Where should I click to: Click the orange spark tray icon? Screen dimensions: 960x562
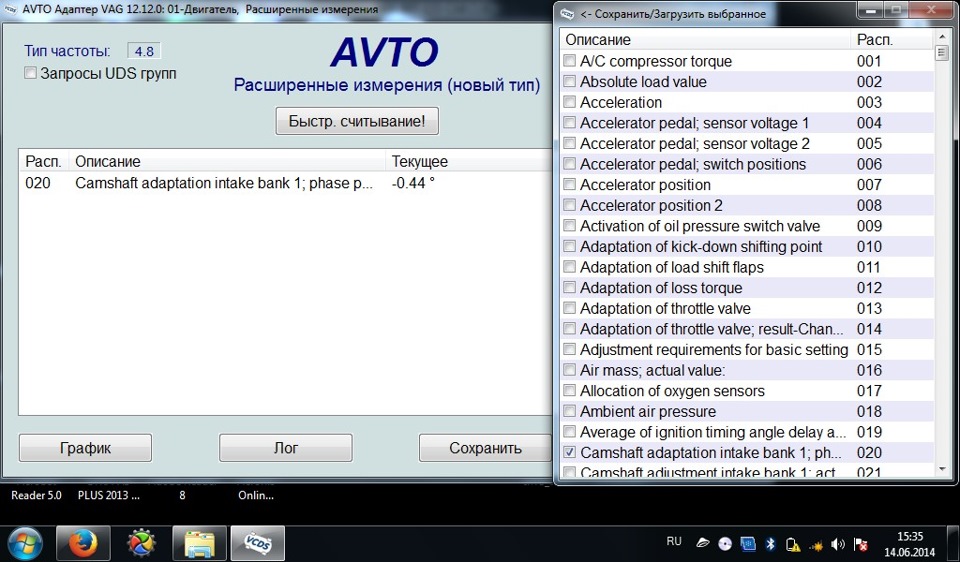pyautogui.click(x=816, y=545)
